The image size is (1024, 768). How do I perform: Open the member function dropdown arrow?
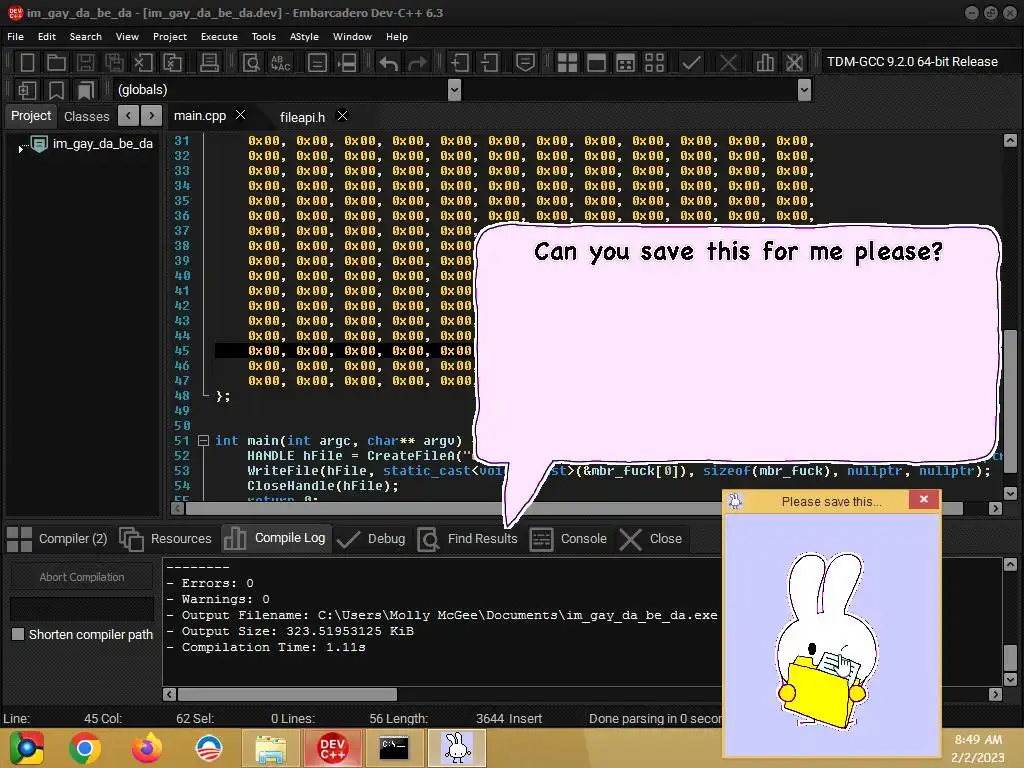tap(805, 89)
